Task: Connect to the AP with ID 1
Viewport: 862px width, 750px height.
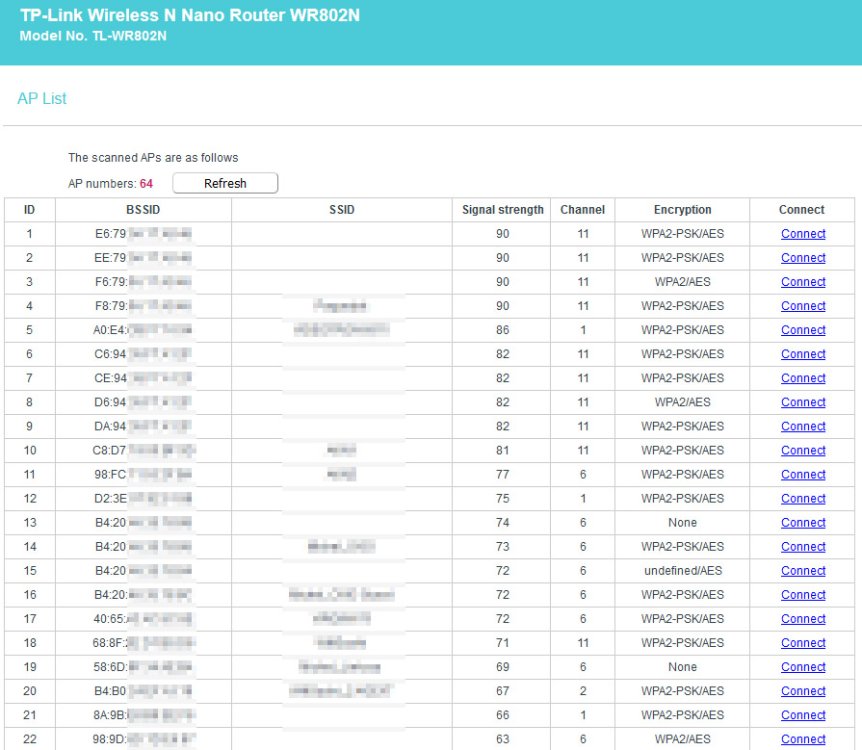Action: tap(803, 234)
